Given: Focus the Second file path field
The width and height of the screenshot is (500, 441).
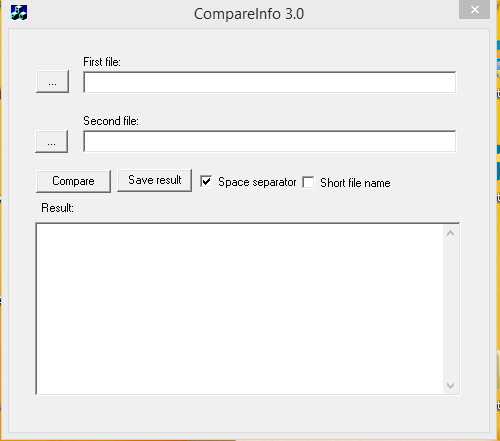Looking at the screenshot, I should [269, 141].
